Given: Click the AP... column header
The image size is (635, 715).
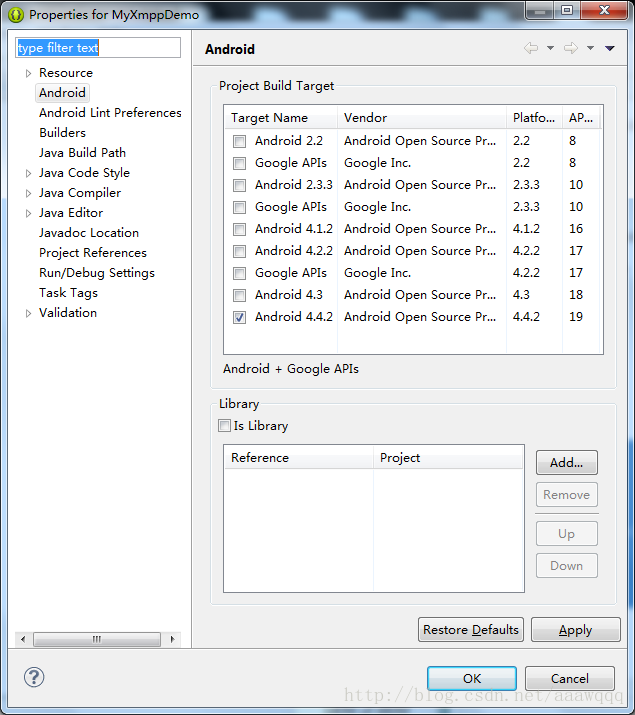Looking at the screenshot, I should [x=581, y=118].
